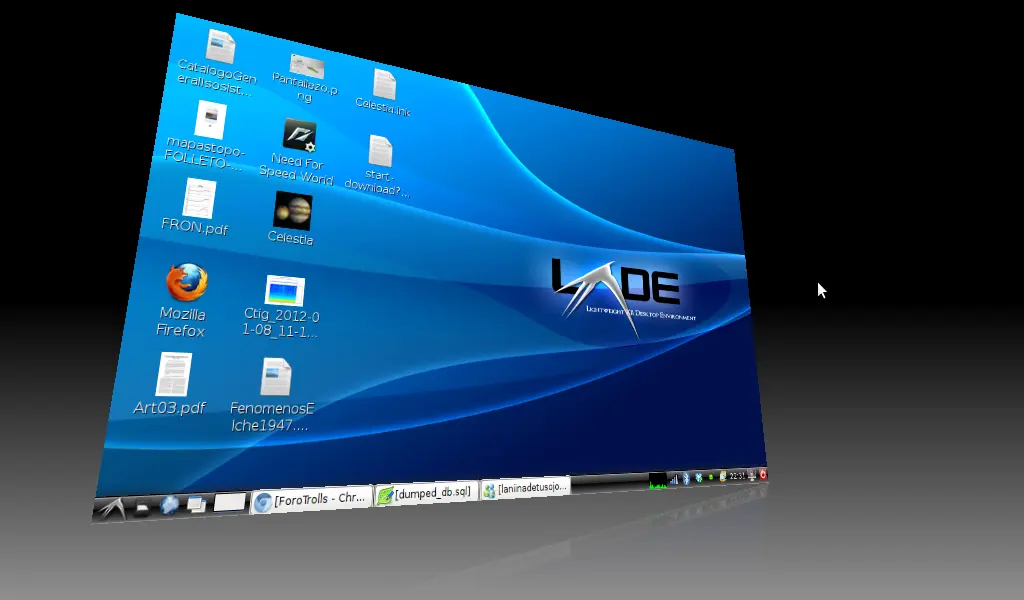Open the FRON.pdf file
The height and width of the screenshot is (600, 1024).
(199, 198)
